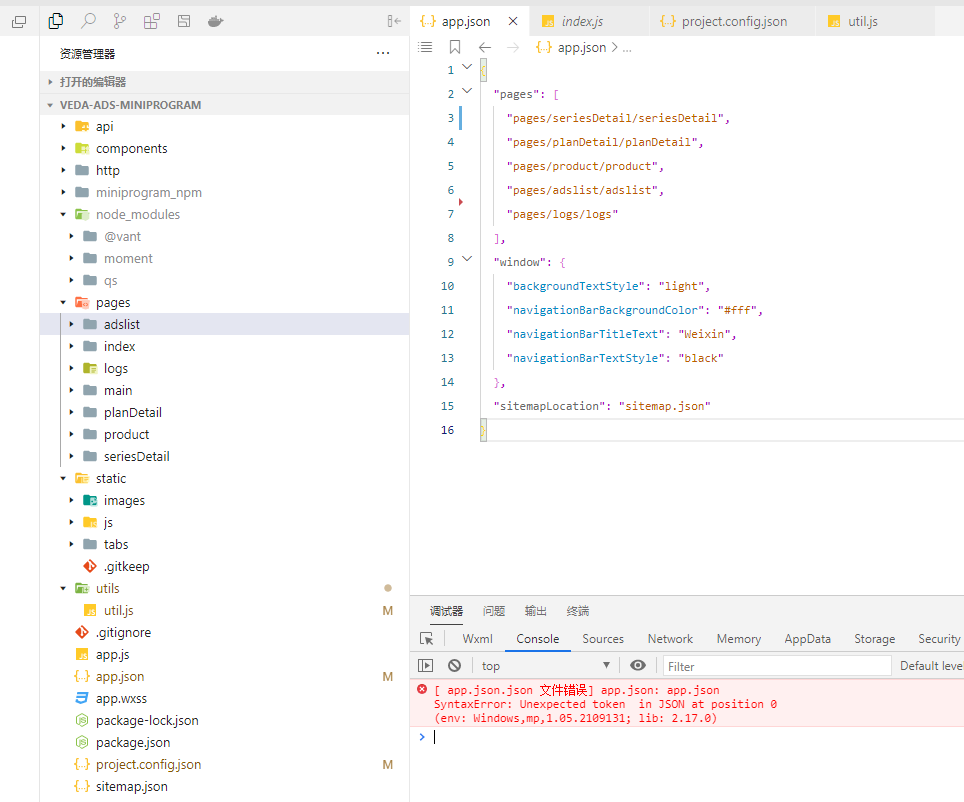The image size is (964, 802).
Task: Click the red error icon in console
Action: [x=422, y=689]
